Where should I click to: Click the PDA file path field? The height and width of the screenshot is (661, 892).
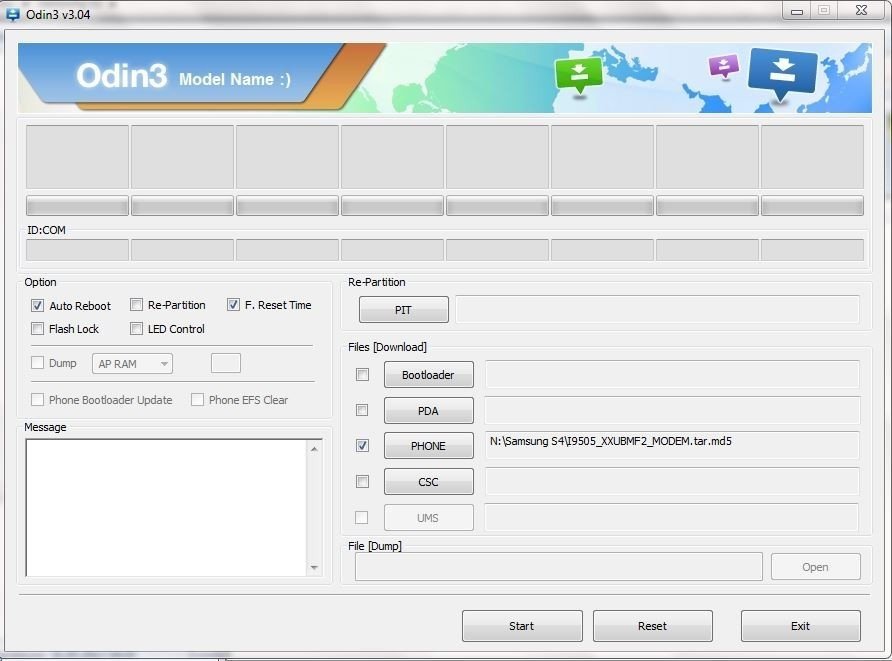[x=672, y=410]
